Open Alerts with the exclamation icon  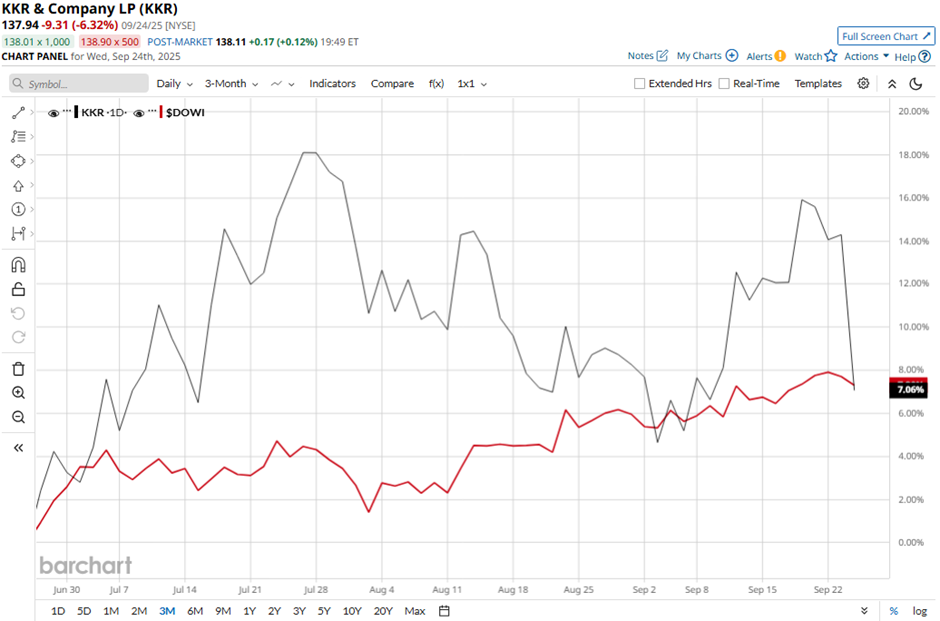780,56
